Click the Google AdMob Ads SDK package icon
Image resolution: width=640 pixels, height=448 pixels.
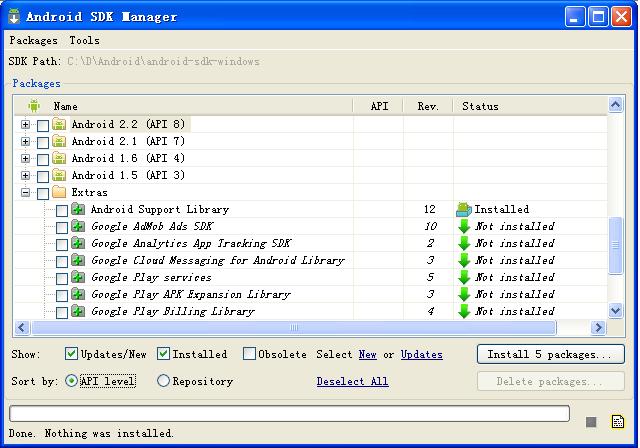pyautogui.click(x=78, y=226)
